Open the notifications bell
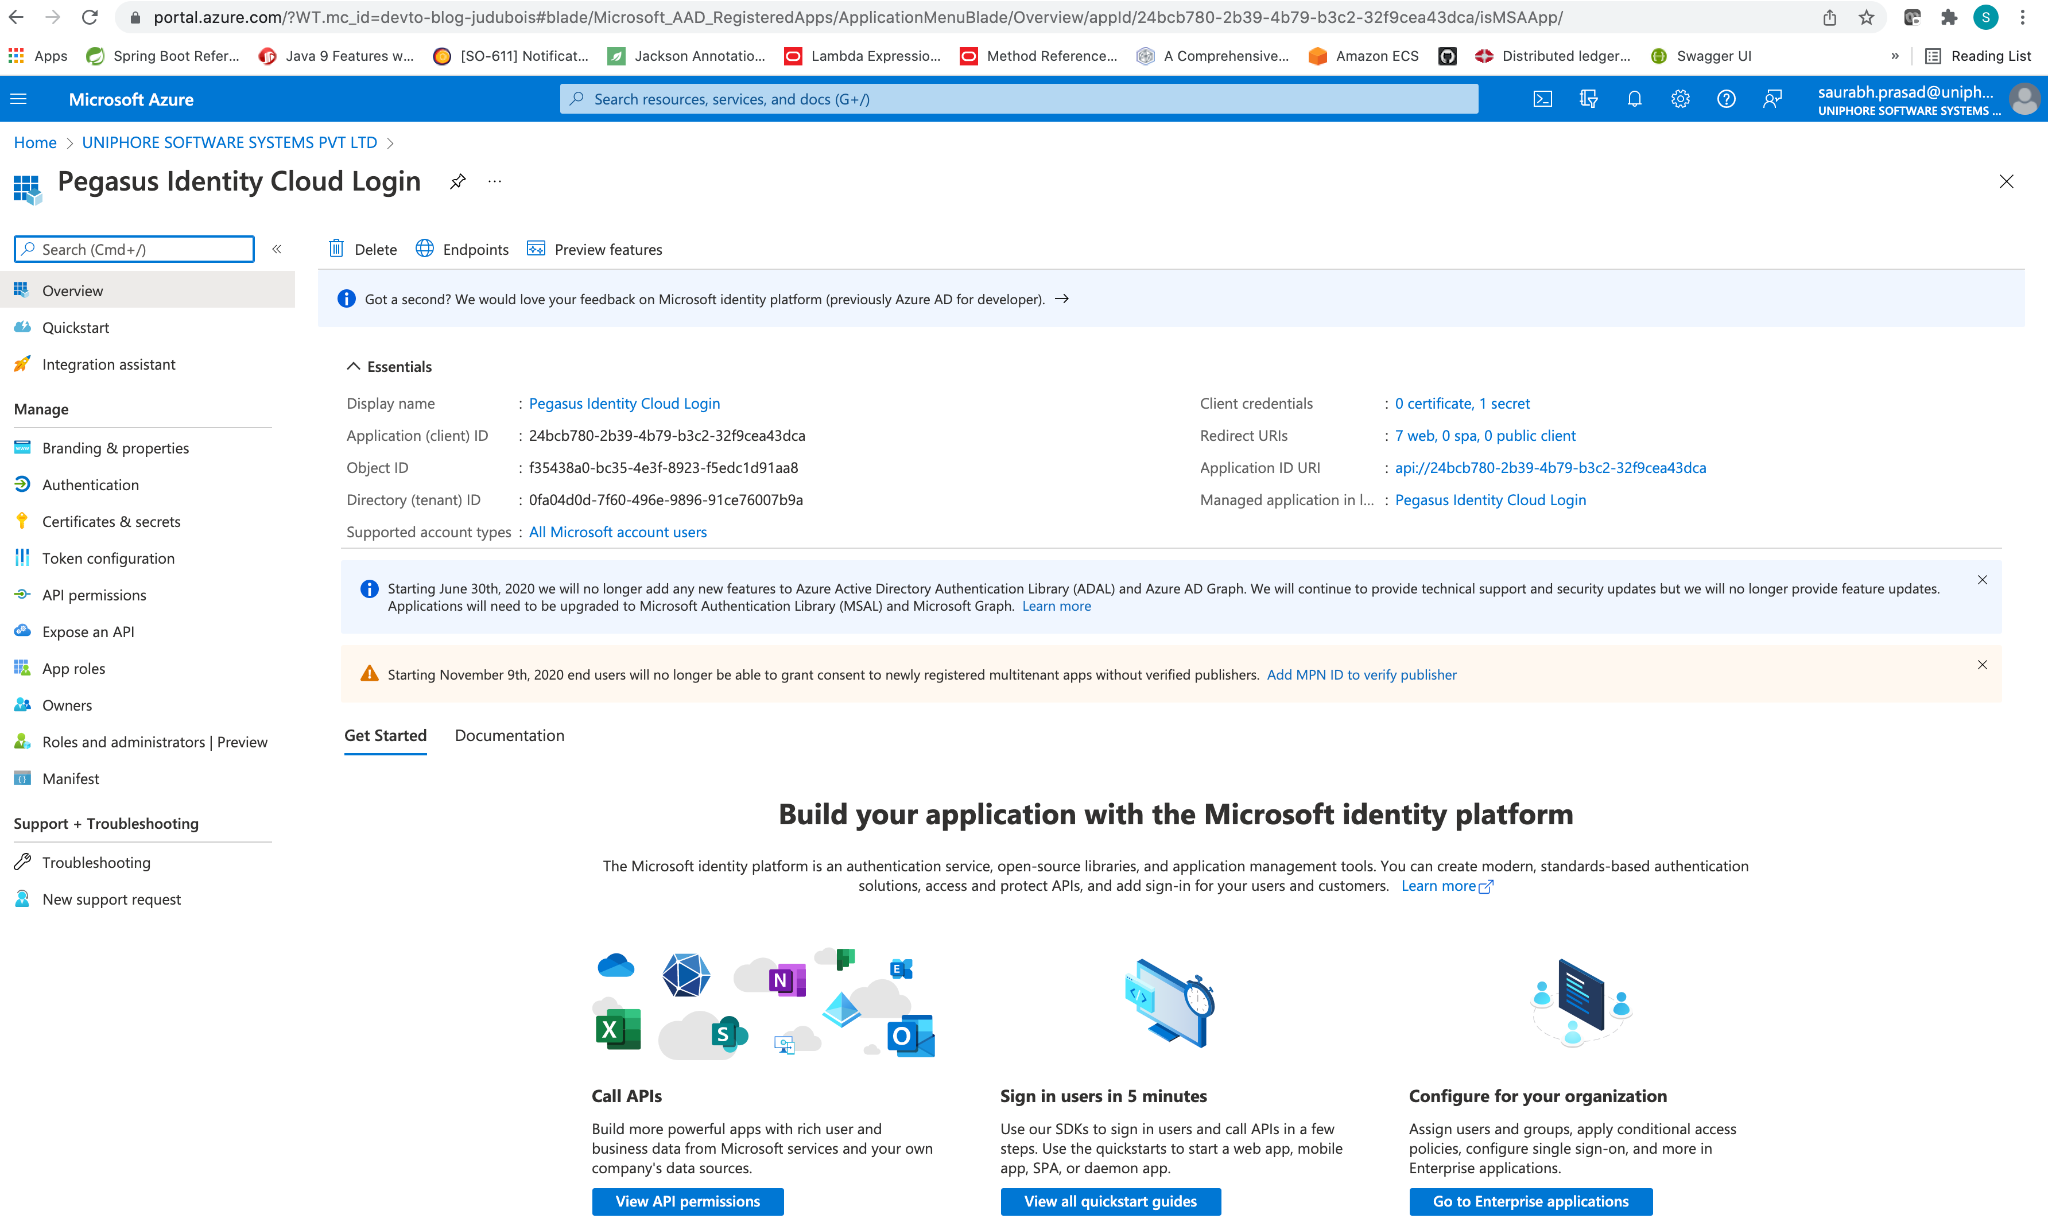 pyautogui.click(x=1634, y=99)
